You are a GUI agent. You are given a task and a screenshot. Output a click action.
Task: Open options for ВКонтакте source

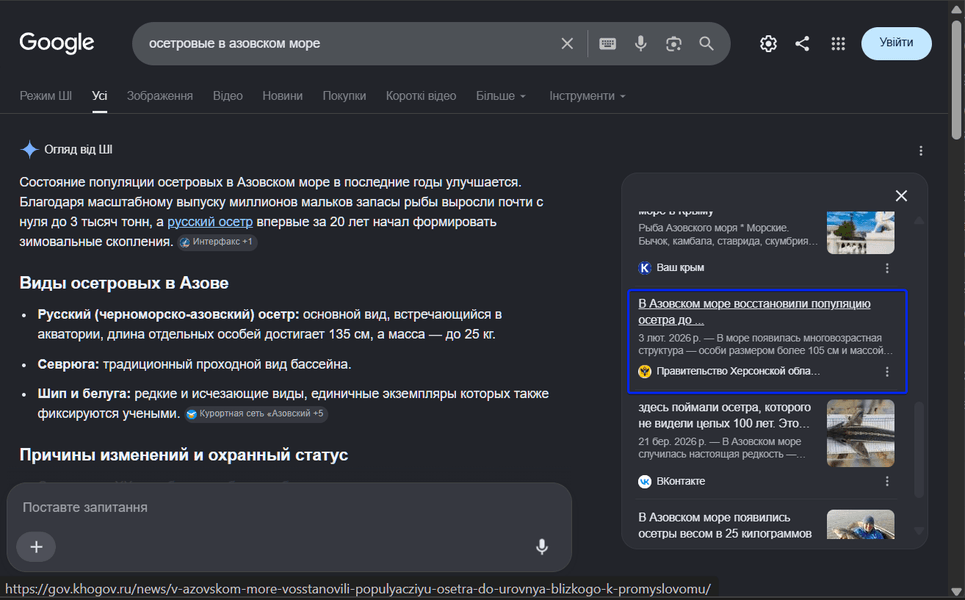point(887,481)
